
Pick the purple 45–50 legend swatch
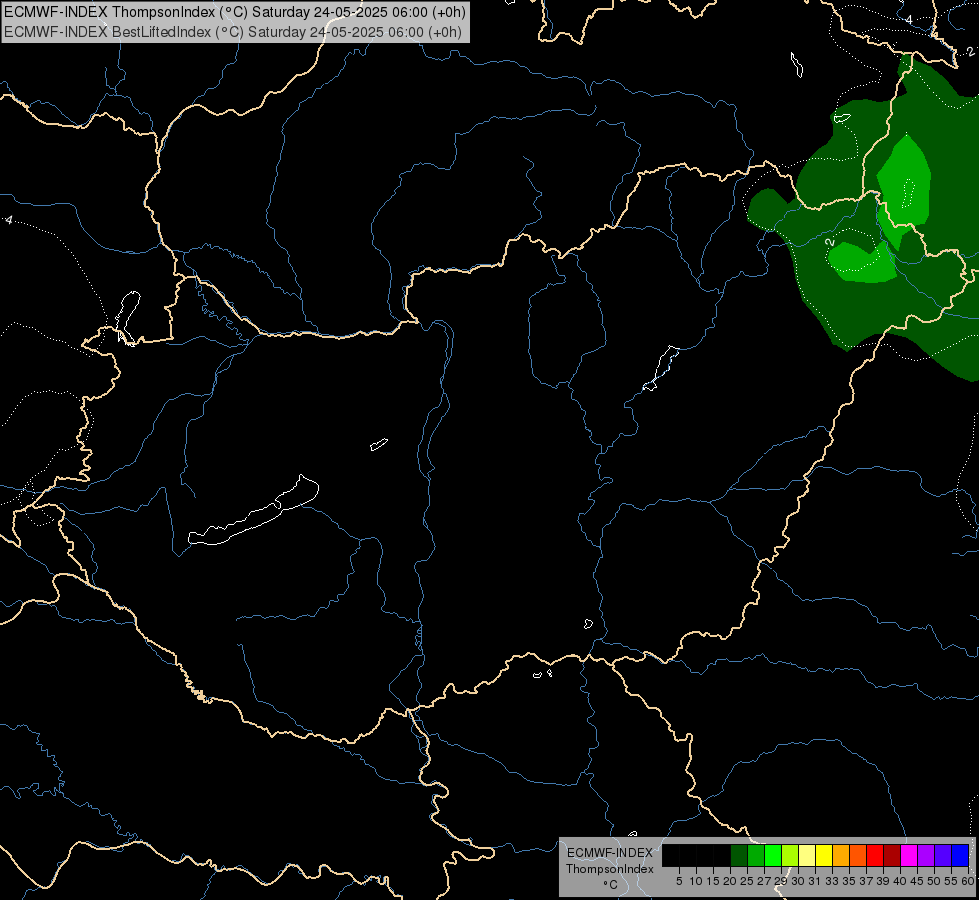click(x=926, y=855)
